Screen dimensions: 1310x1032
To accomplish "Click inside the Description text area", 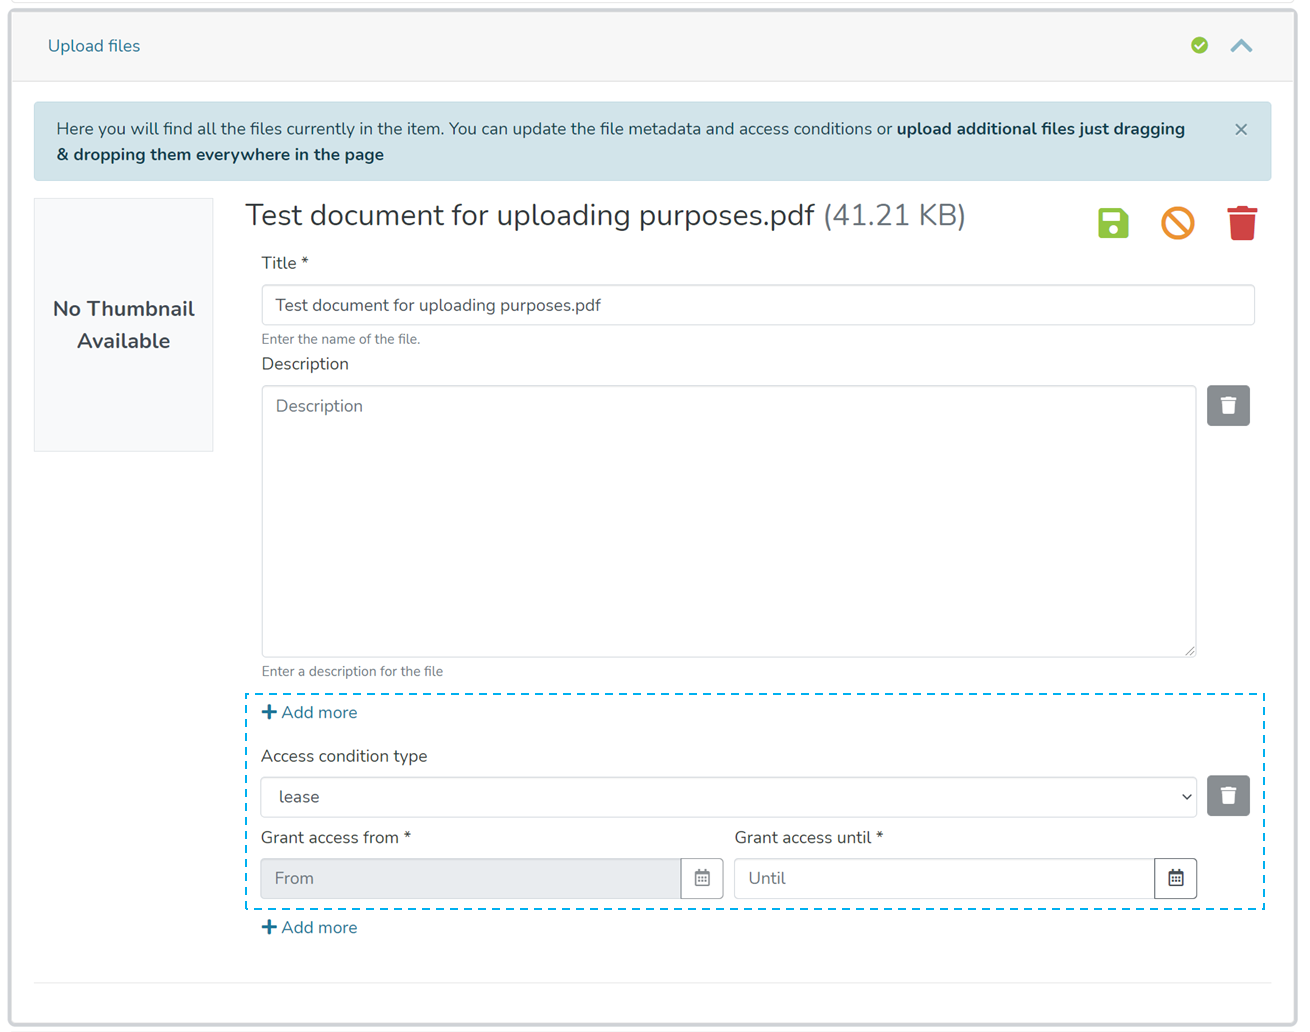I will [x=728, y=521].
